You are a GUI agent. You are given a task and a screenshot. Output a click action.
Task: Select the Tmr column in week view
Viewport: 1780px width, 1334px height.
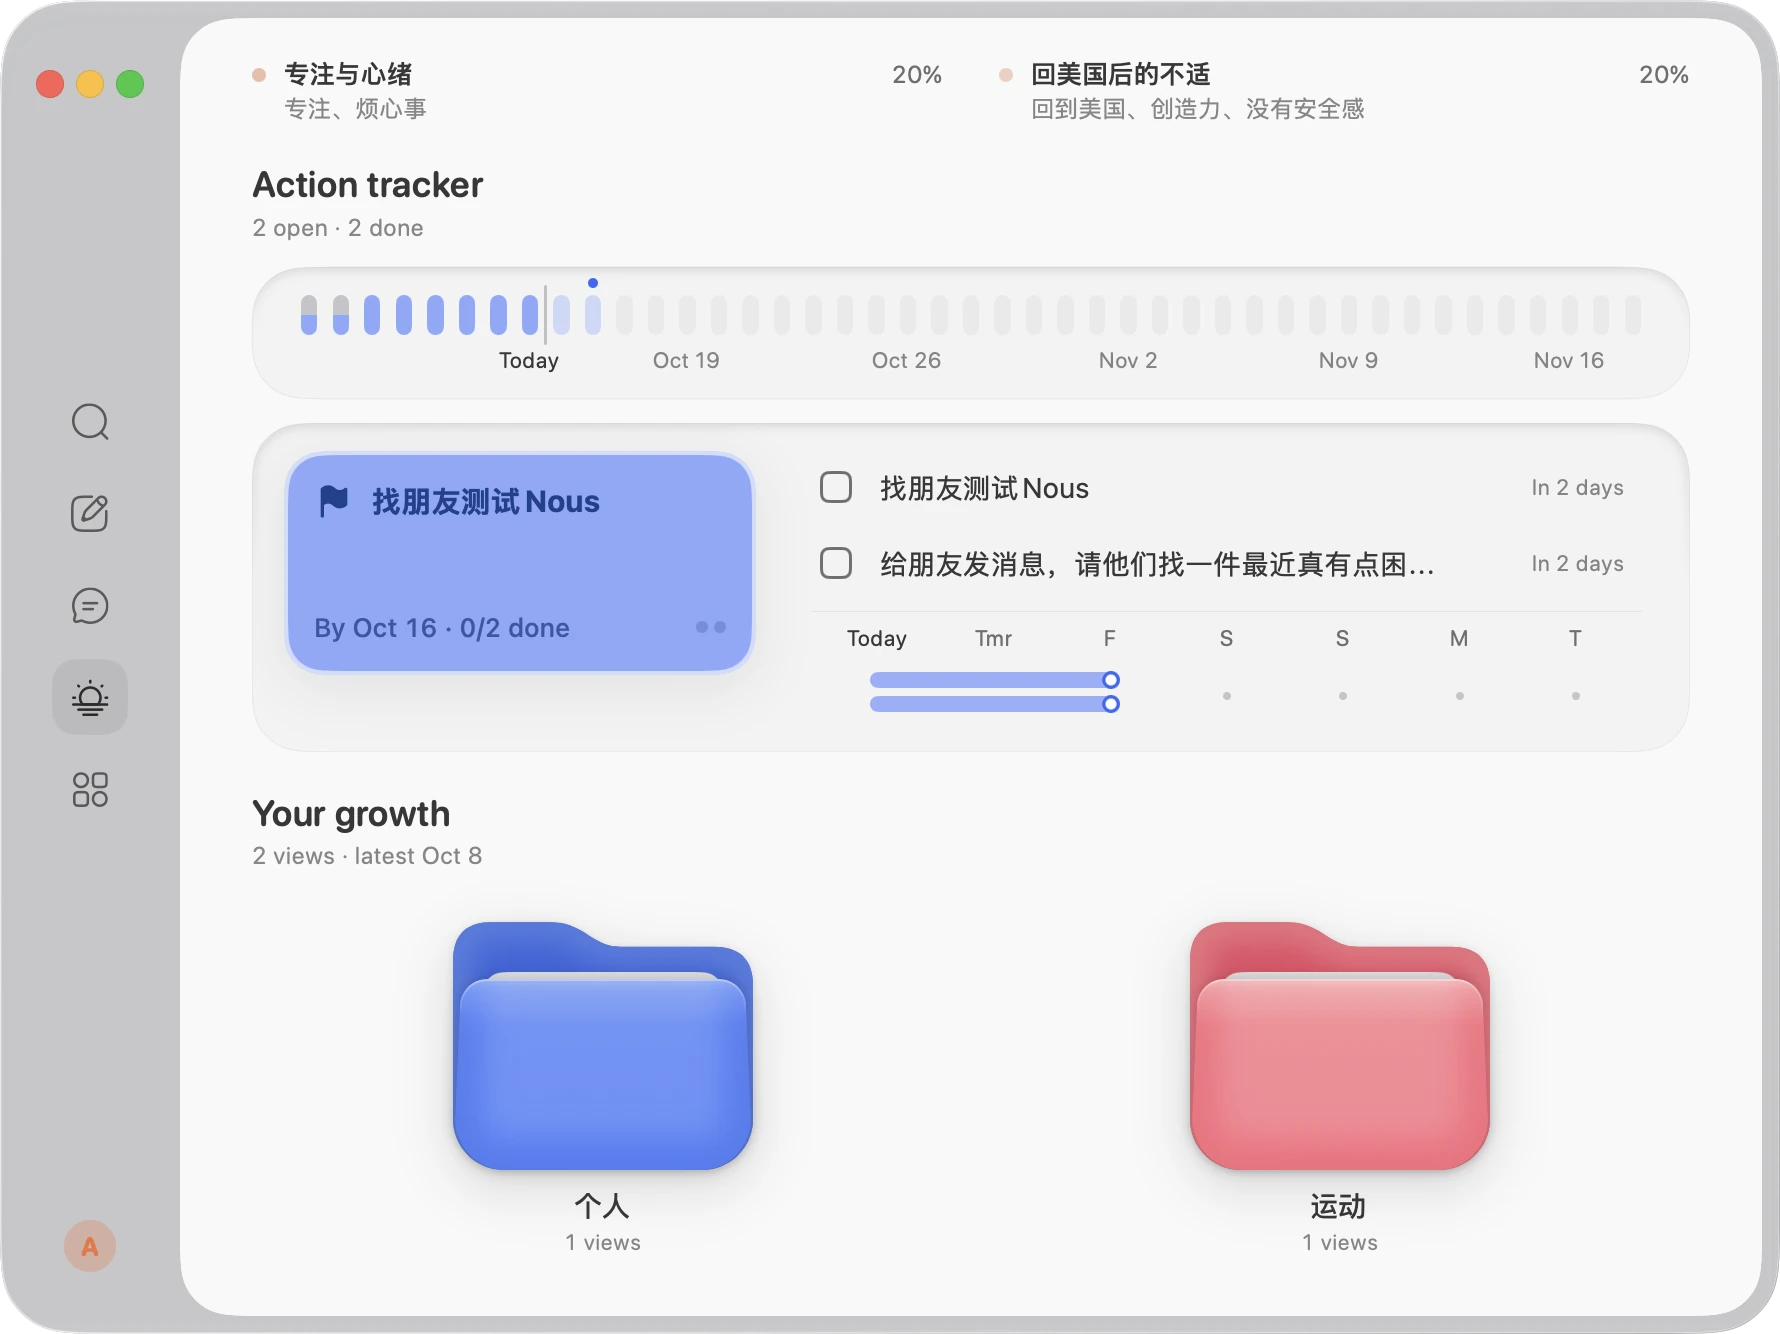pyautogui.click(x=993, y=638)
